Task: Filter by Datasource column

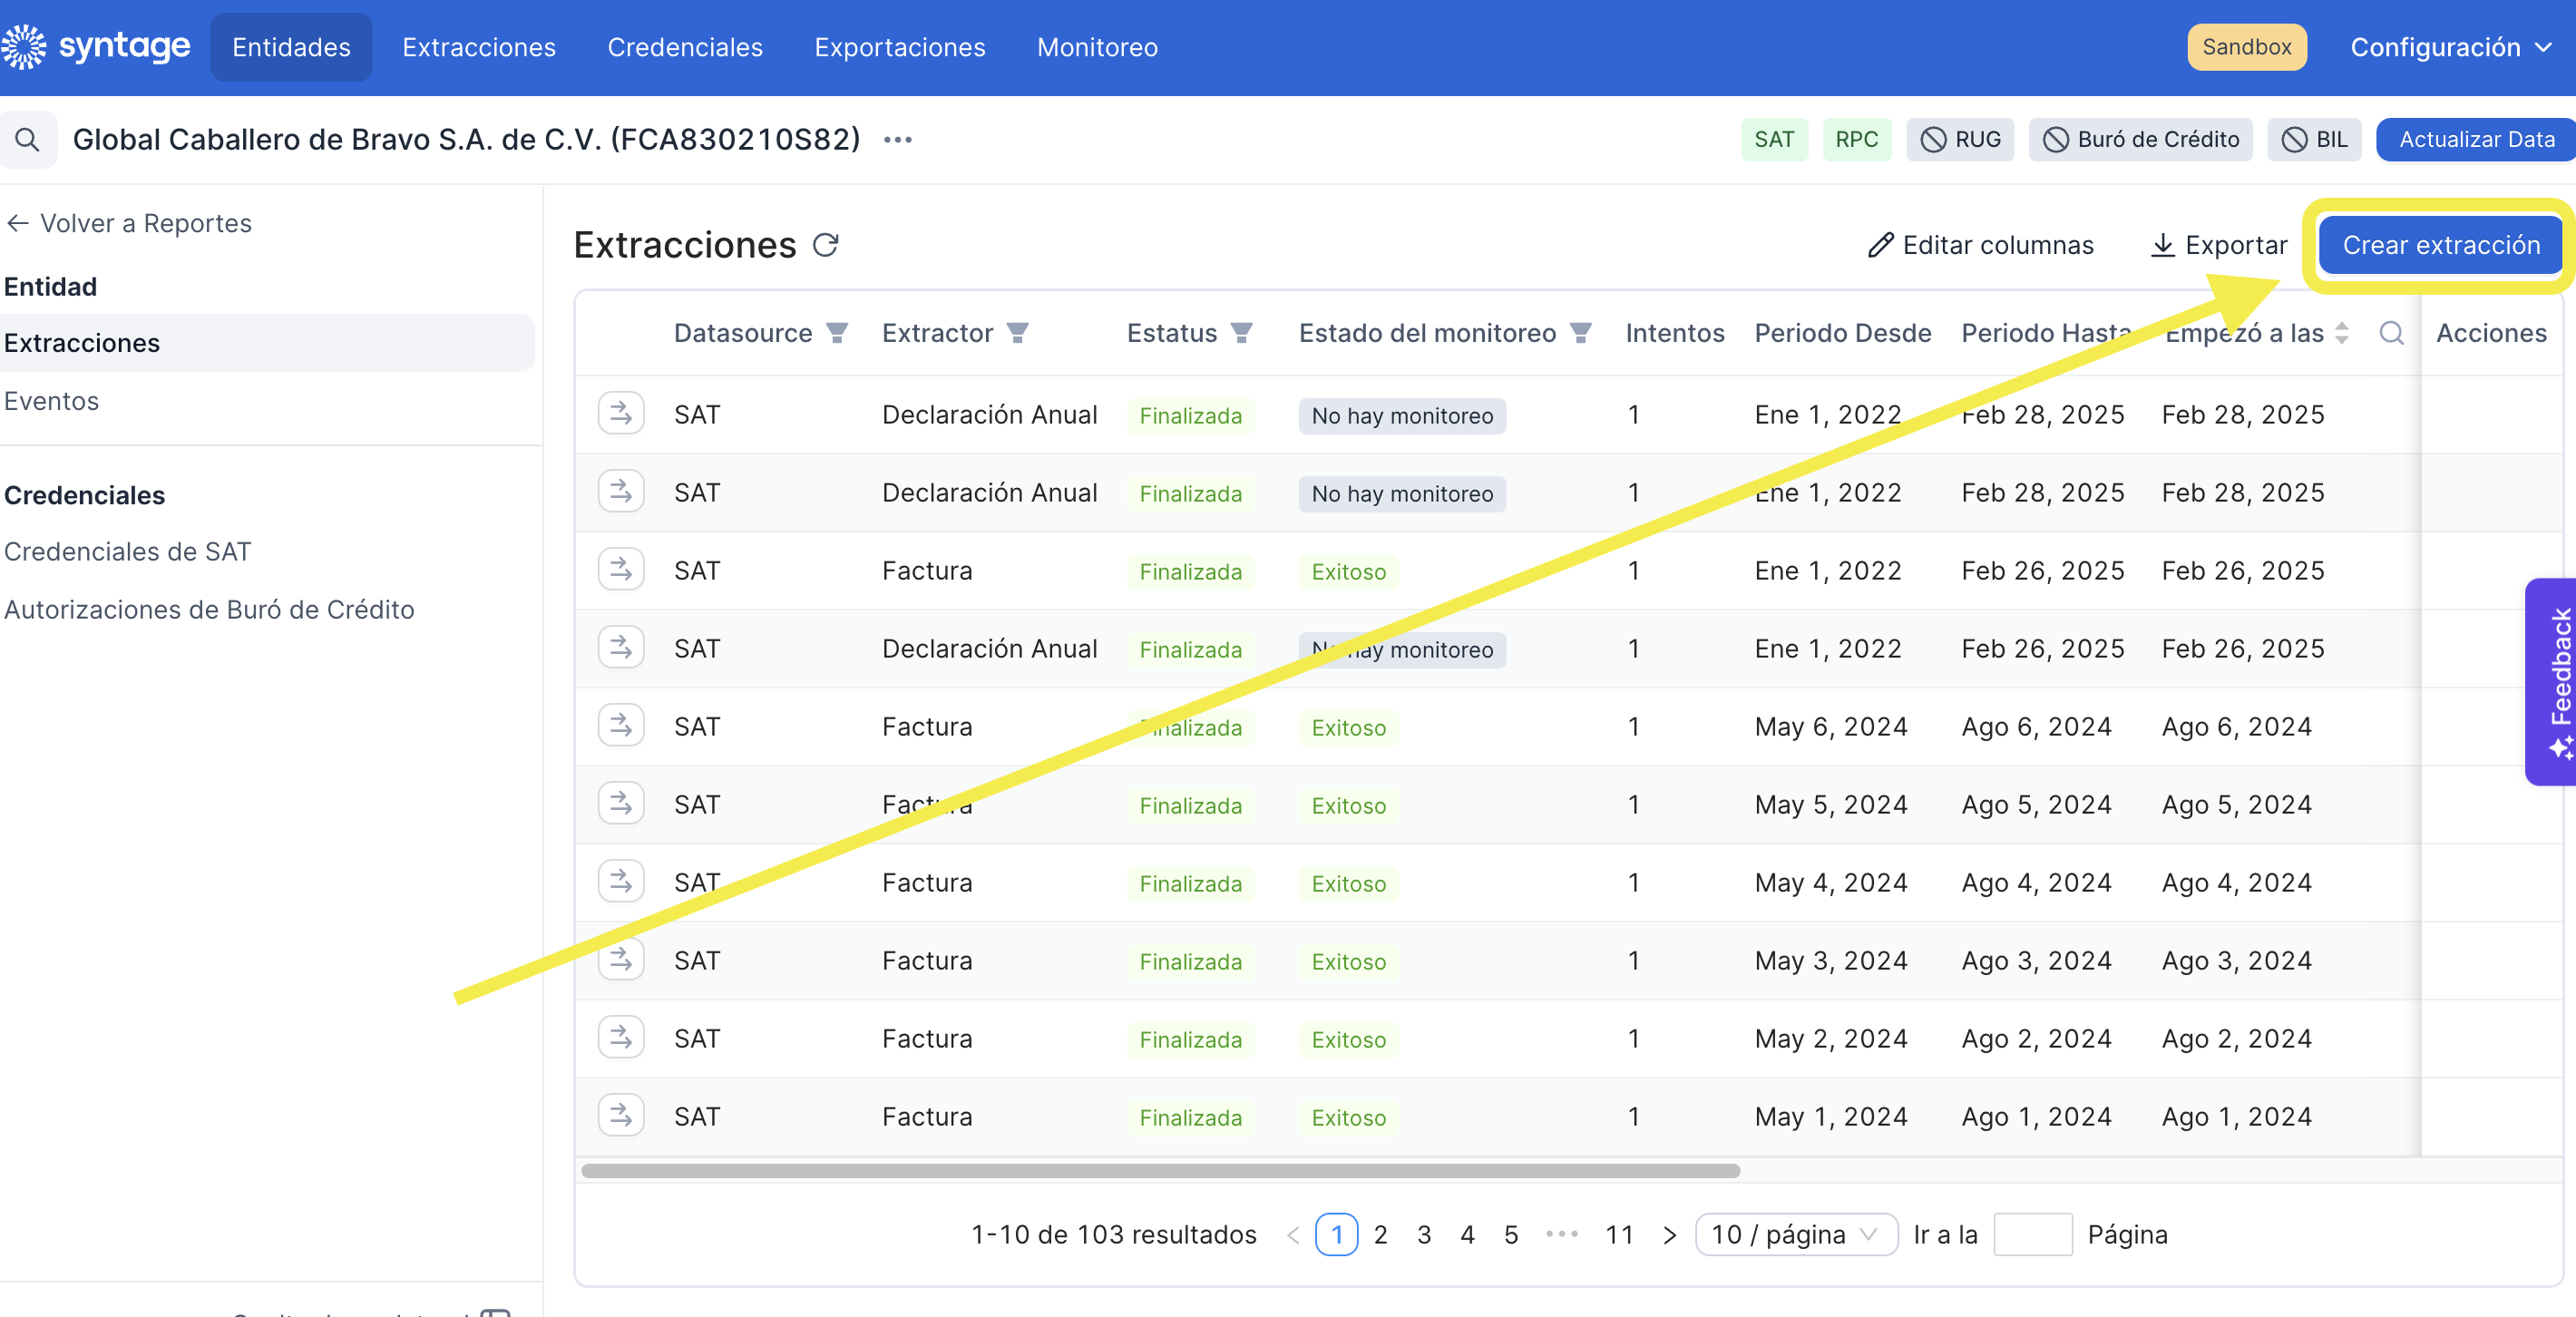Action: [x=837, y=333]
